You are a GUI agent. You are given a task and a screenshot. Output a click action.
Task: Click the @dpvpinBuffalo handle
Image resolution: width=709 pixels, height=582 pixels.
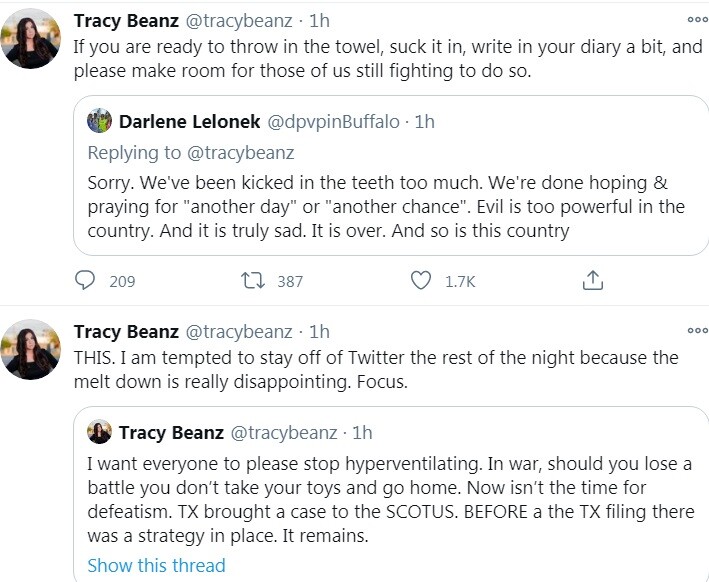click(x=332, y=122)
